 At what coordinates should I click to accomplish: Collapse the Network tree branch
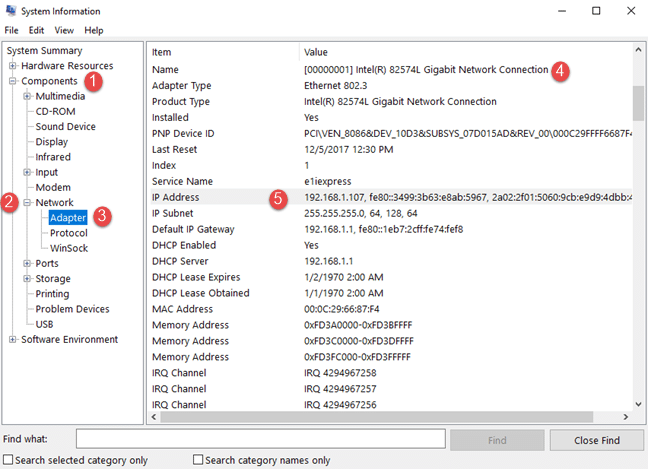27,203
